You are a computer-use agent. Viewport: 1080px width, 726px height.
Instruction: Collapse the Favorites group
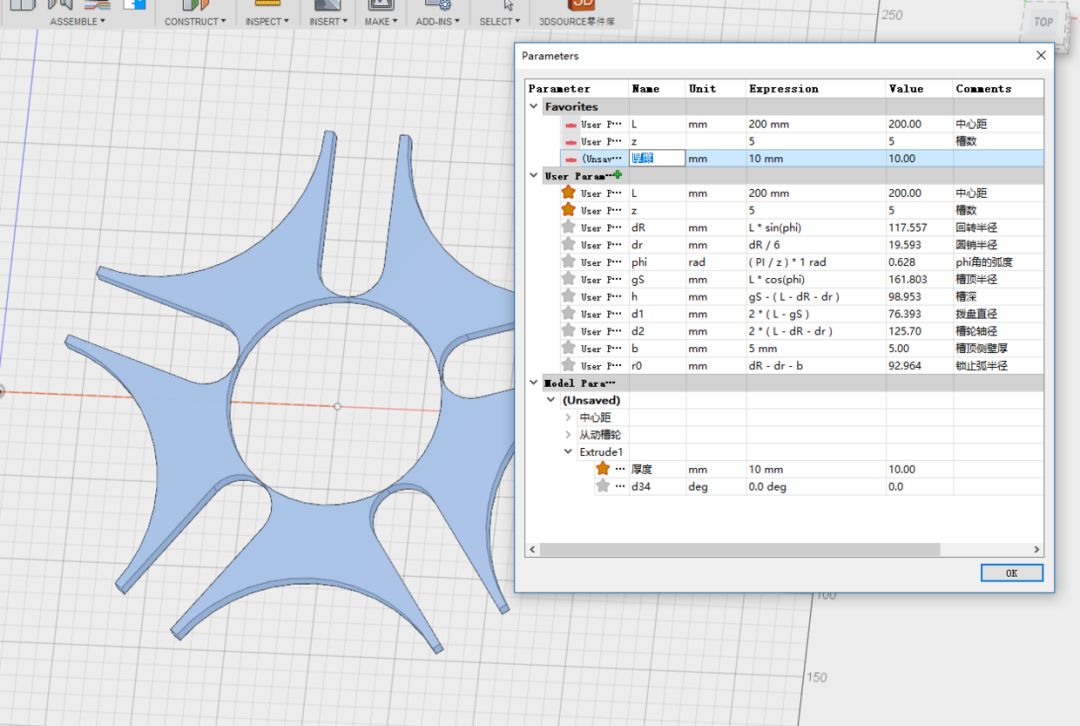534,107
